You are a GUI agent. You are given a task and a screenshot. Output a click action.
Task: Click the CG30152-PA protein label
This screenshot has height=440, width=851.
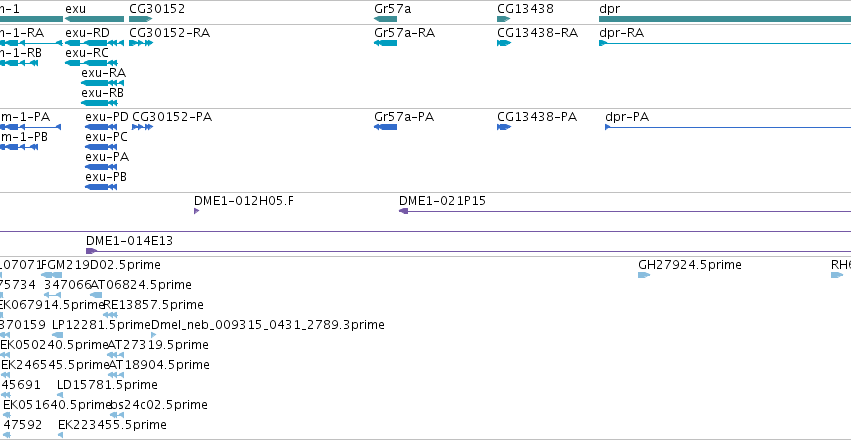coord(172,117)
